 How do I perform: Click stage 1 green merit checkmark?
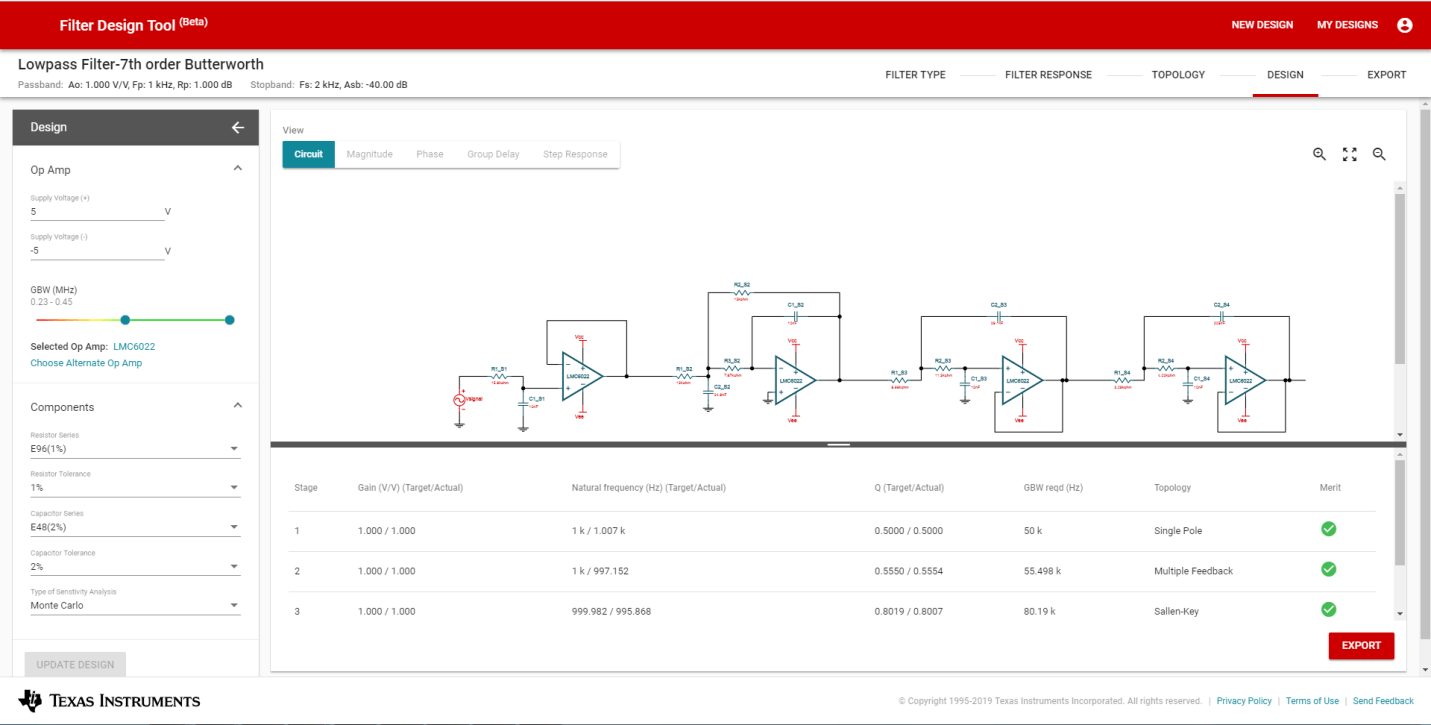tap(1328, 529)
